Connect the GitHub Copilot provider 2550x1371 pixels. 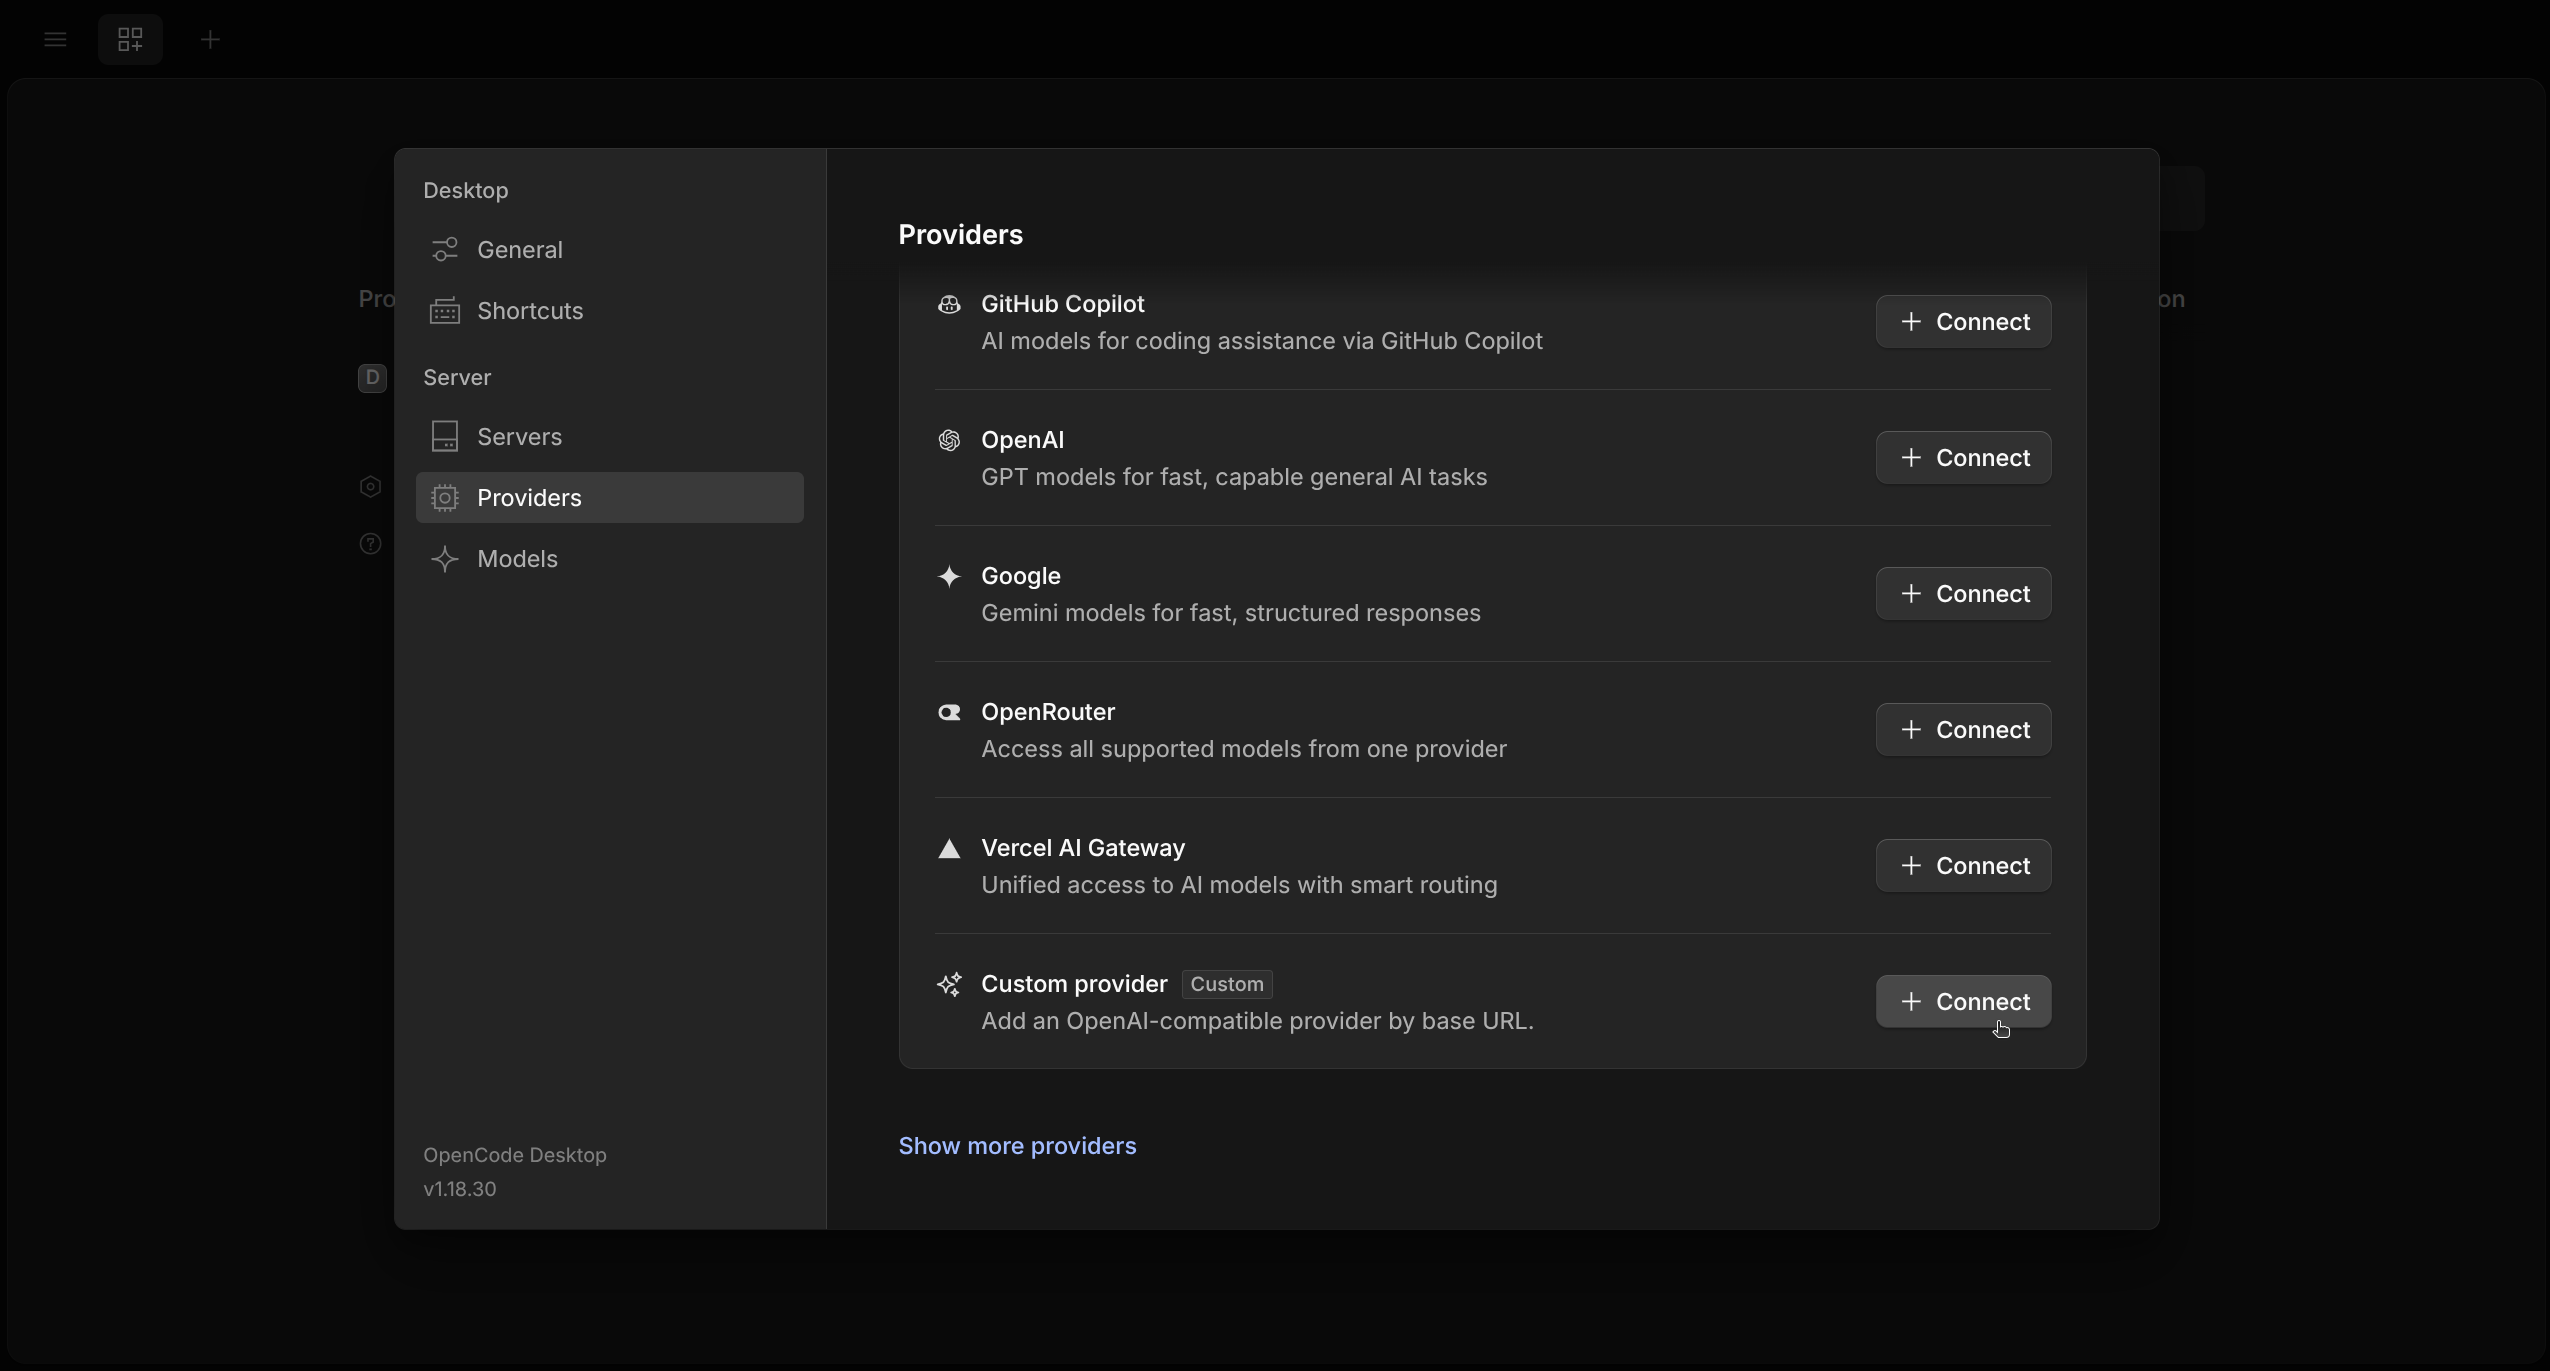point(1963,322)
